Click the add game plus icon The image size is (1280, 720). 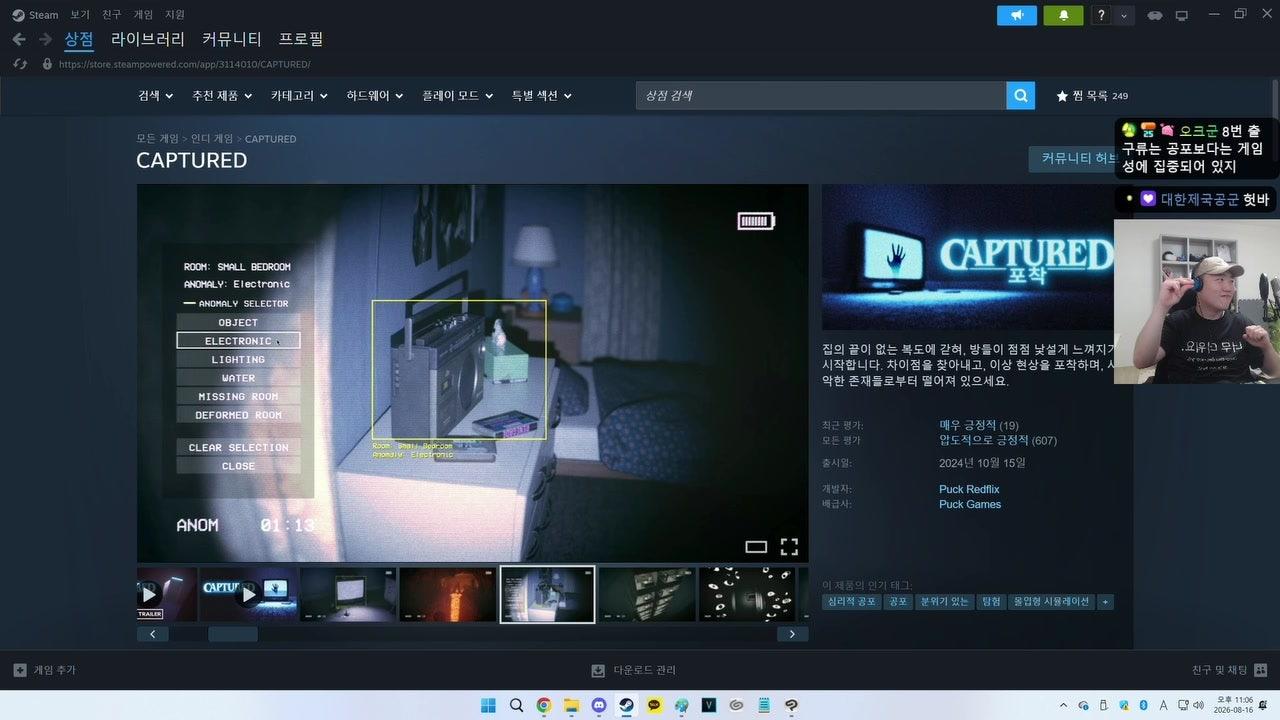(20, 670)
